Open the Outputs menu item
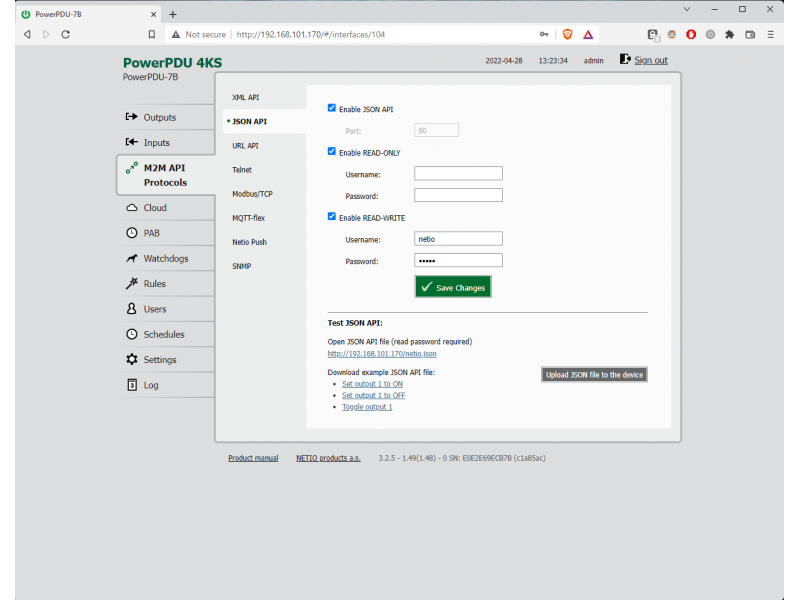 click(160, 117)
